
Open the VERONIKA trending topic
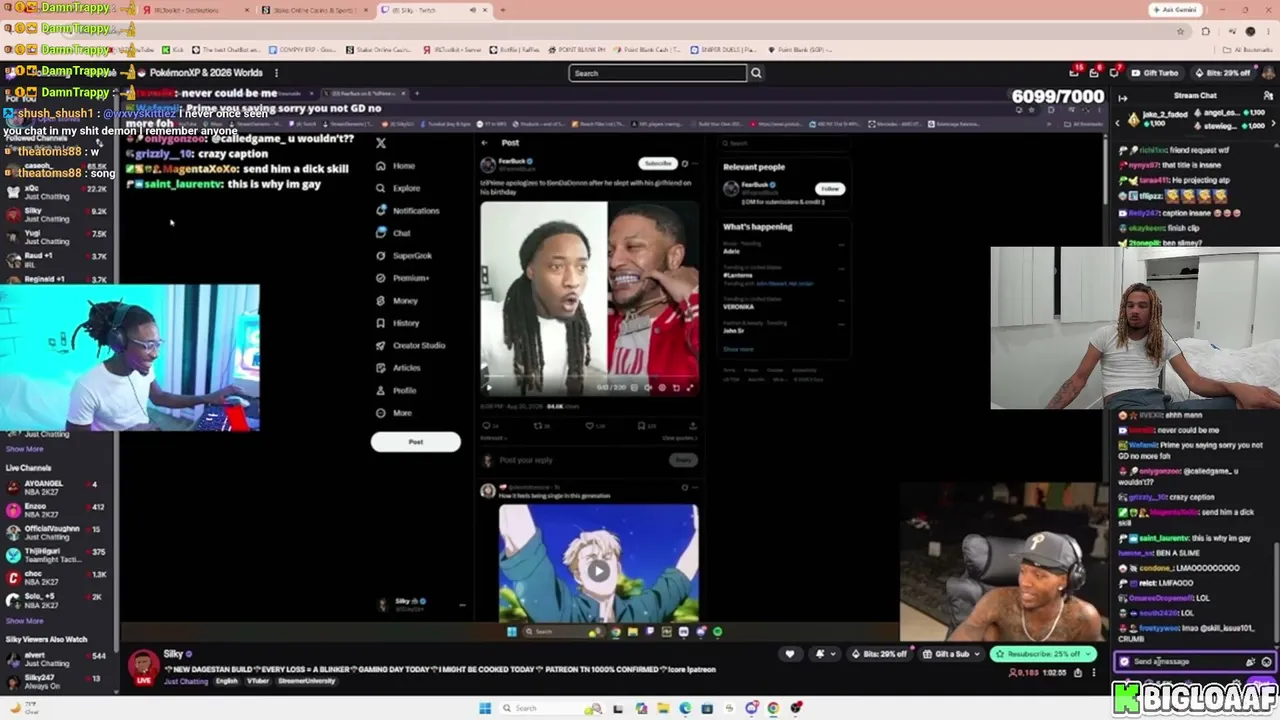pos(741,308)
